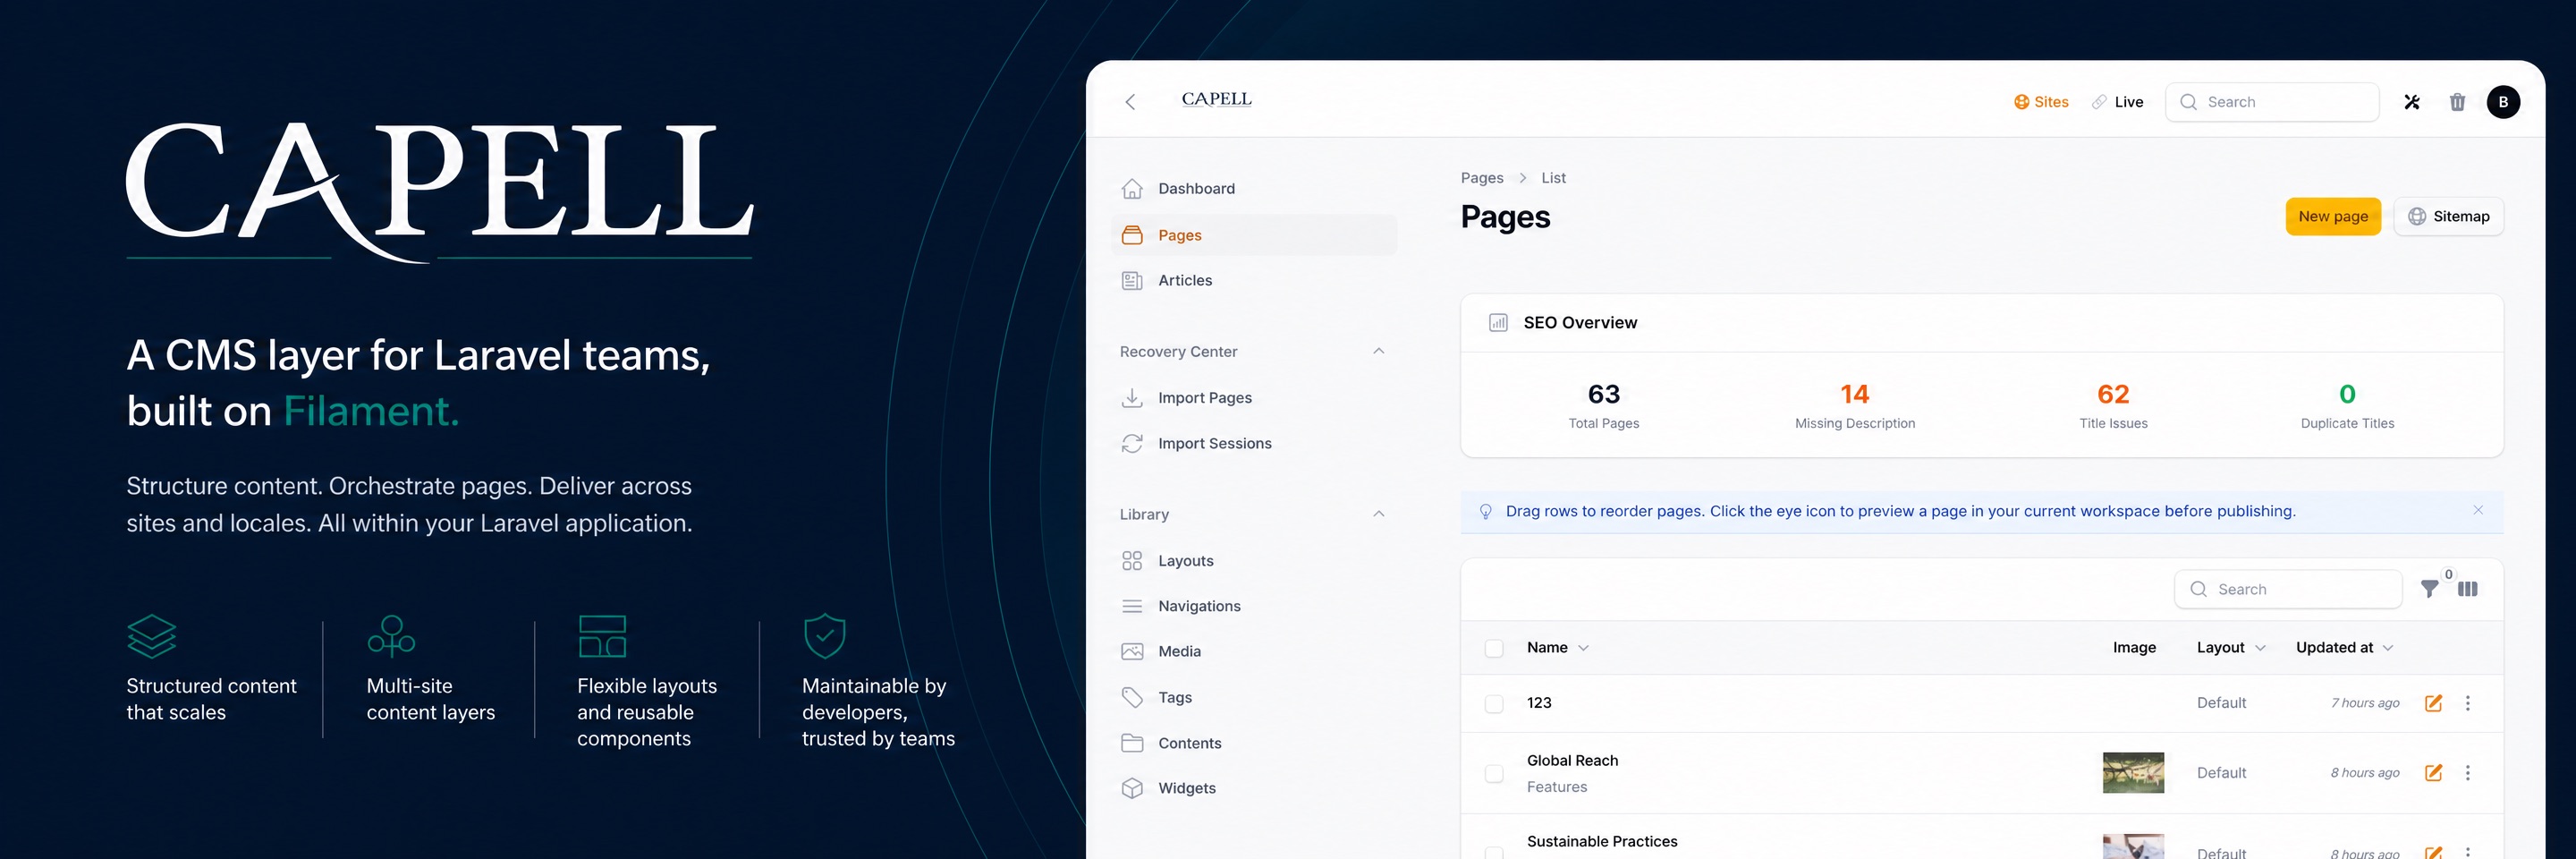This screenshot has width=2576, height=859.
Task: Tick the select-all rows checkbox
Action: tap(1494, 648)
